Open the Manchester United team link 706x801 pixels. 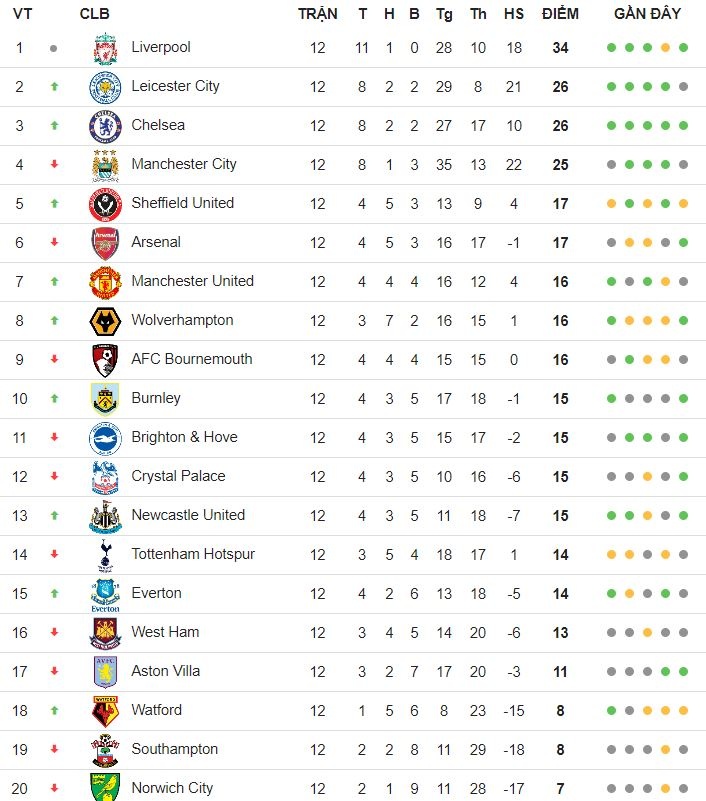coord(192,281)
